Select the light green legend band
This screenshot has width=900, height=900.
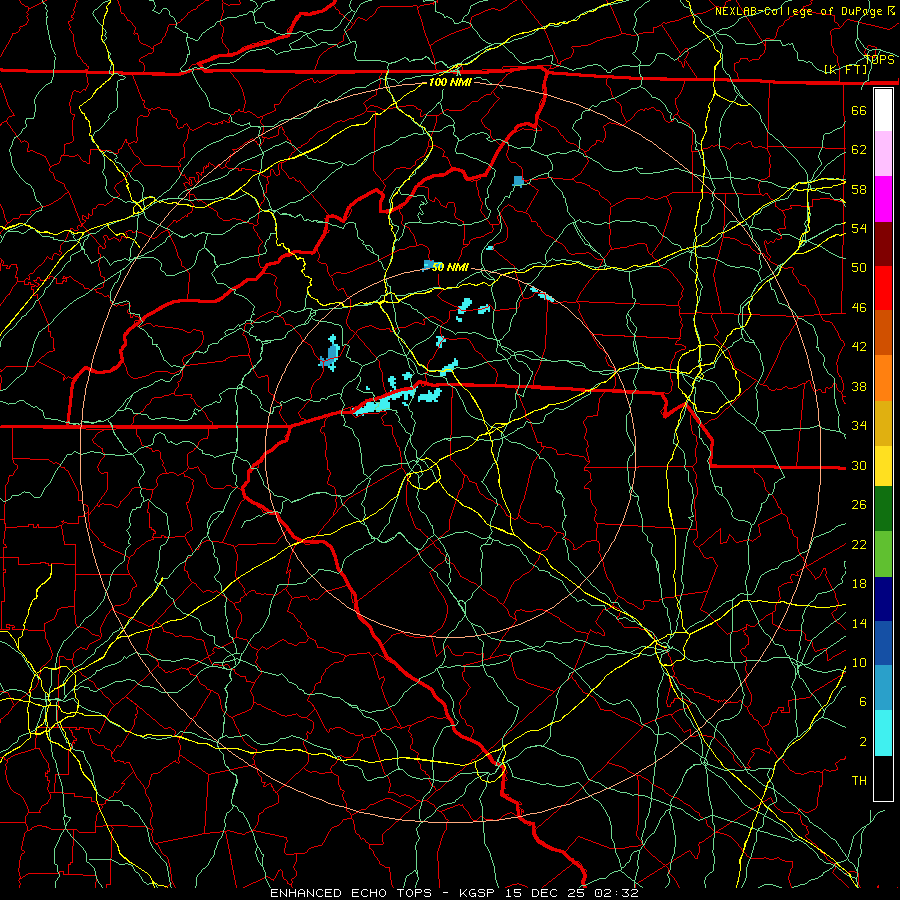pos(883,553)
